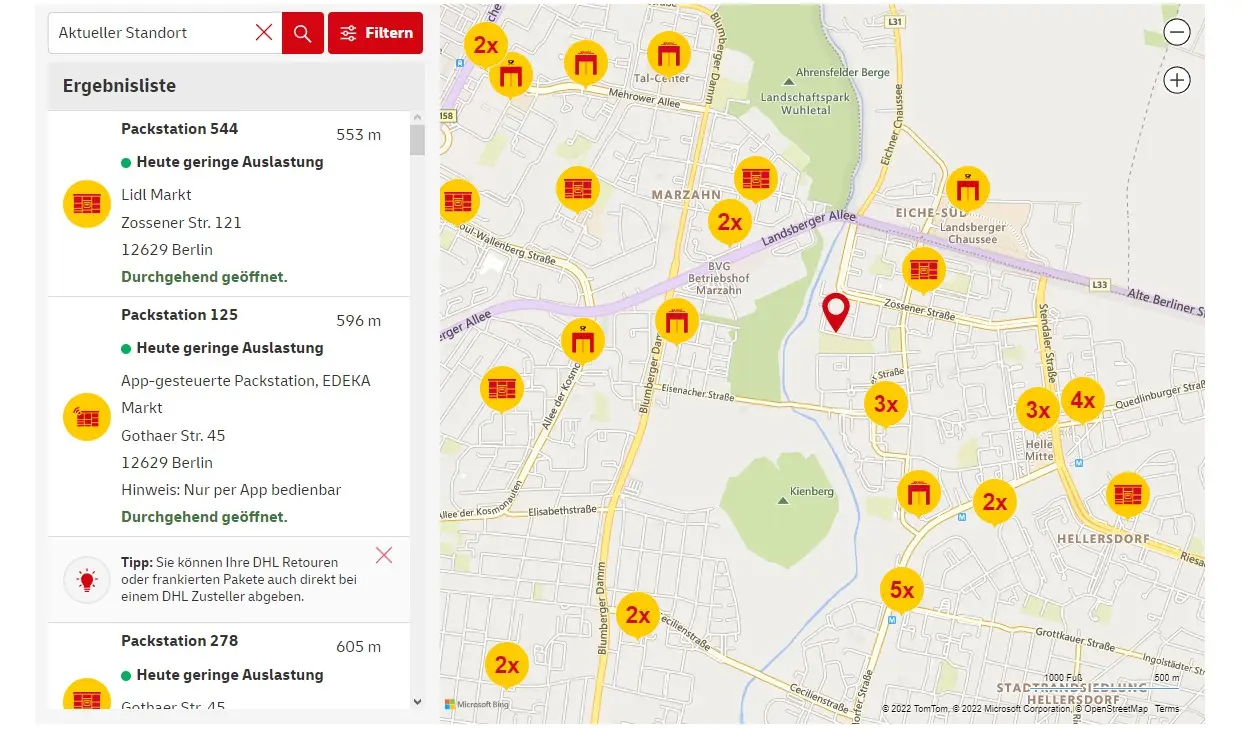The image size is (1242, 729).
Task: Click the red current location pin
Action: click(x=835, y=311)
